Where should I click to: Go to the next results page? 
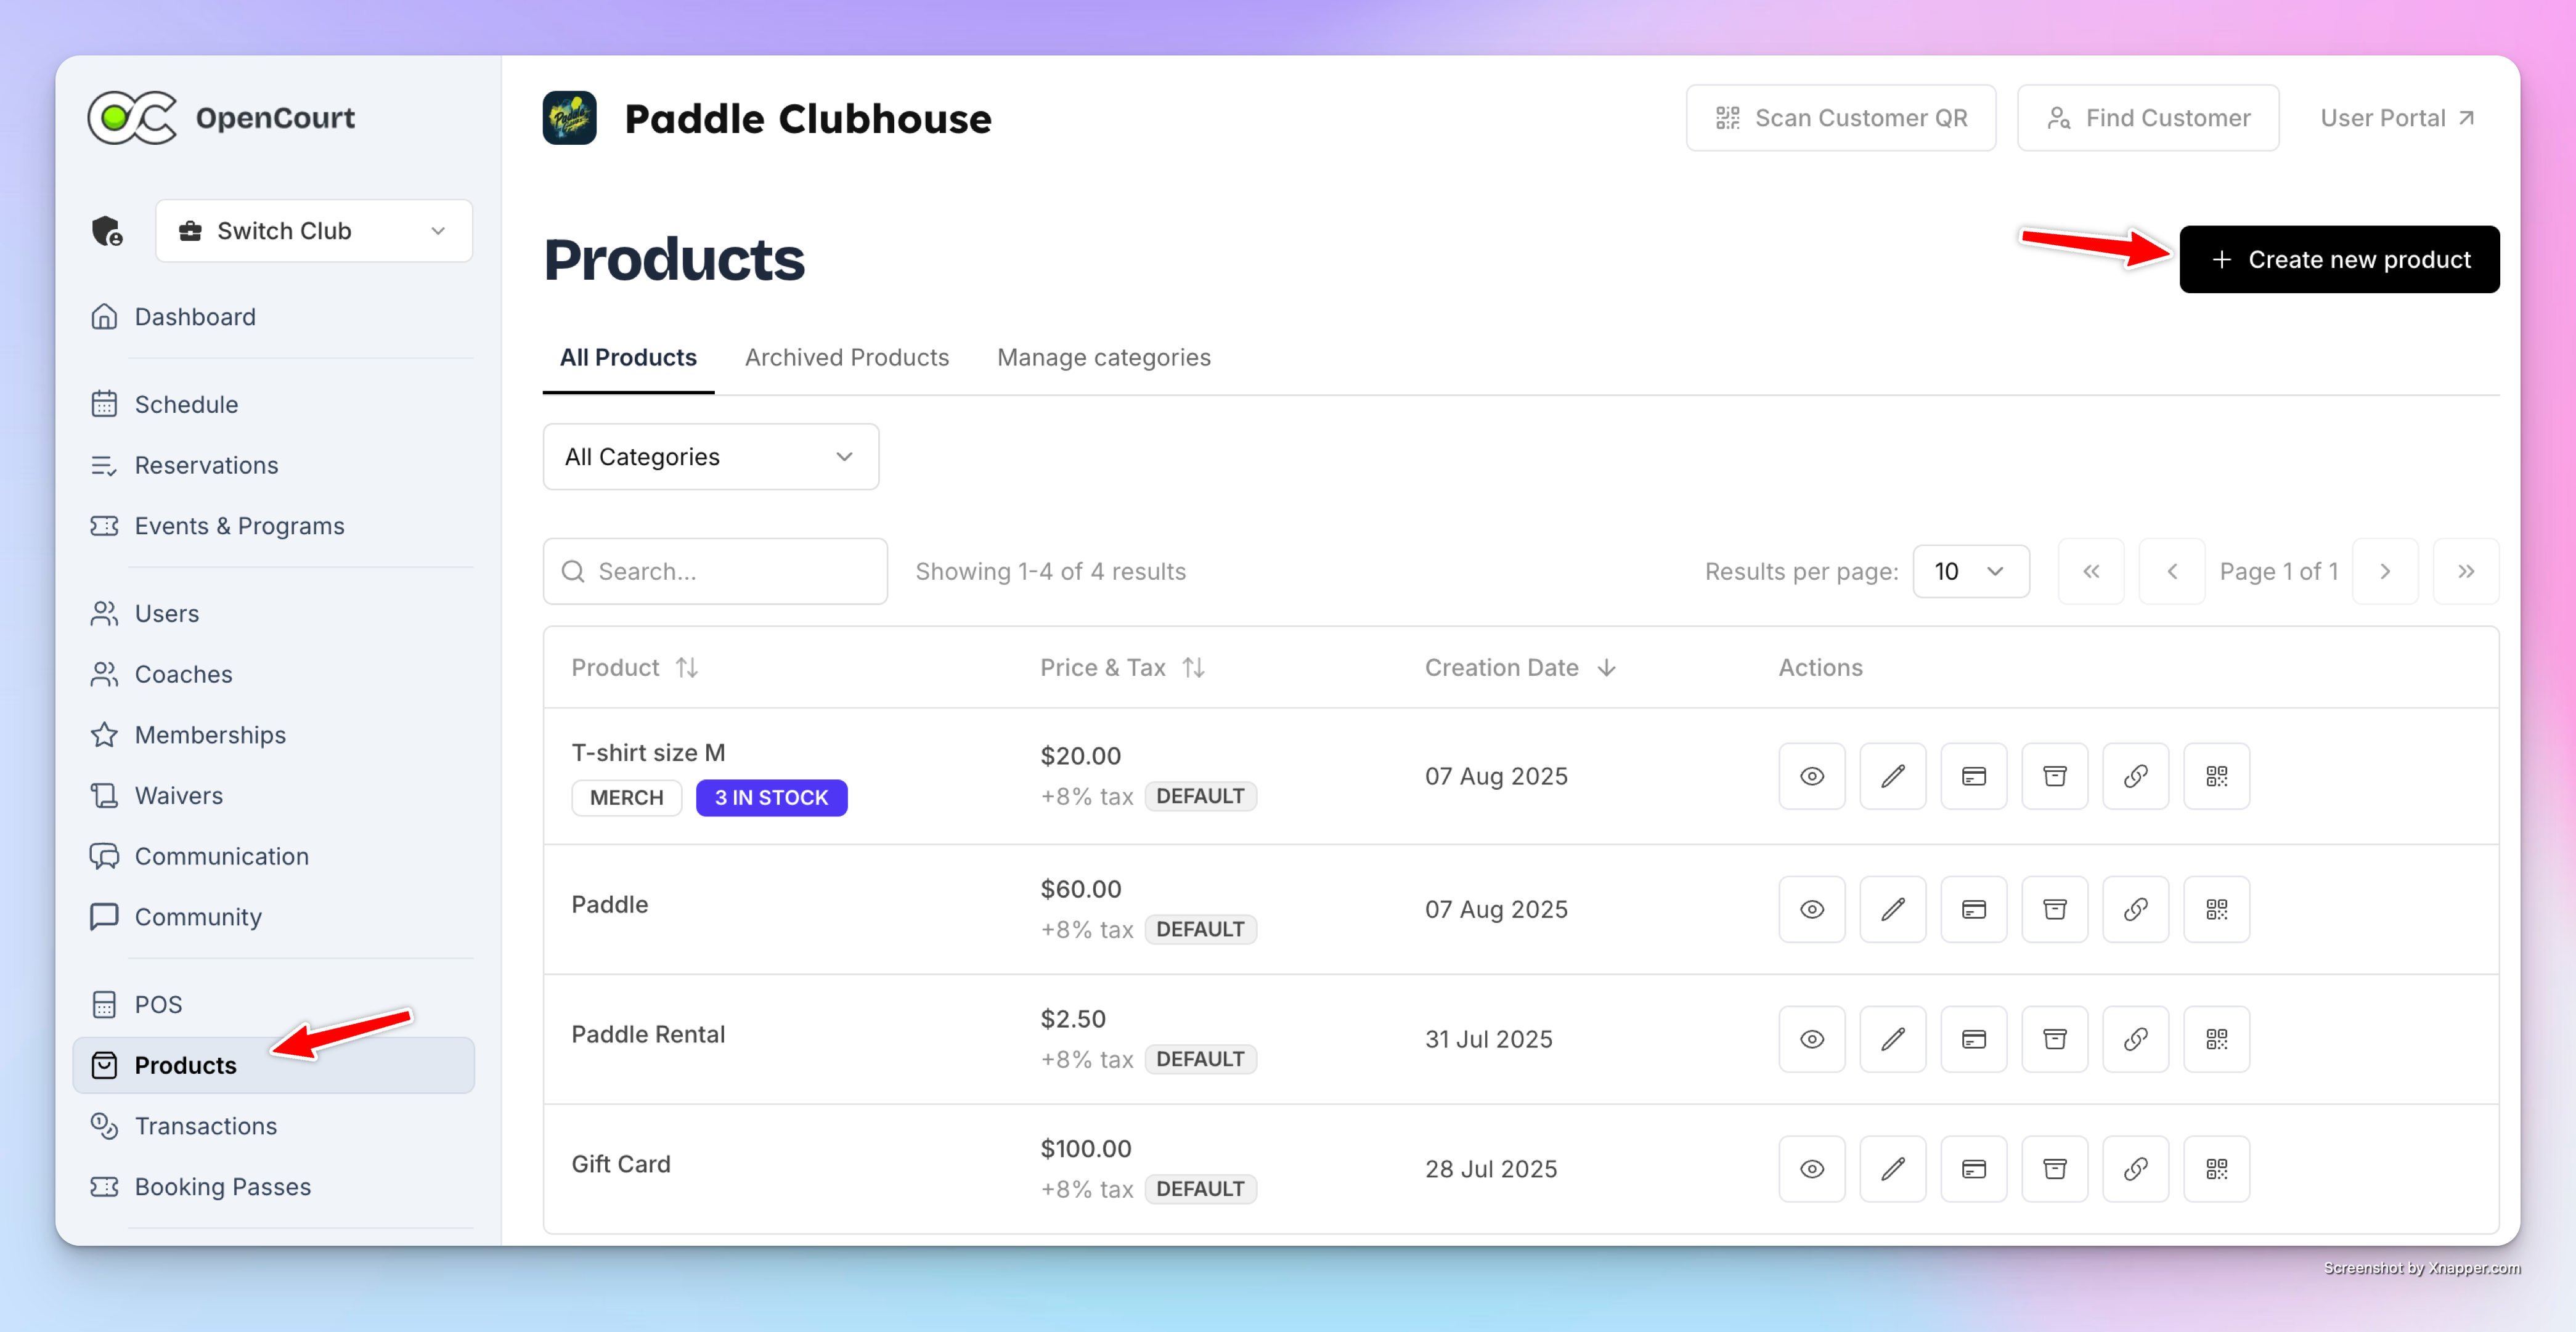pos(2385,571)
